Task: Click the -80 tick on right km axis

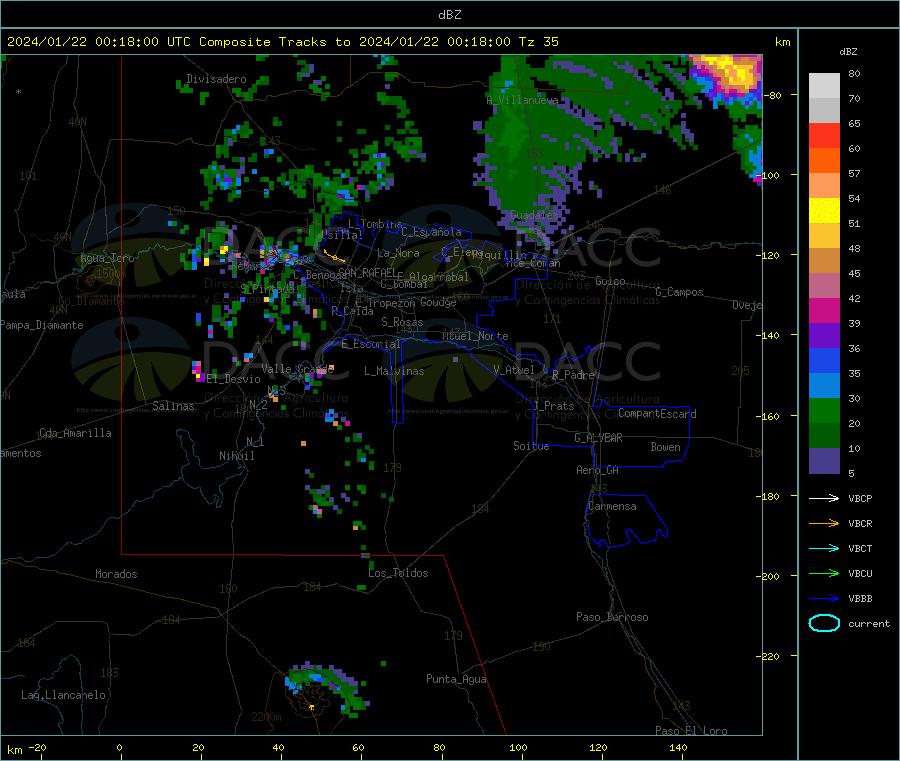Action: coord(774,95)
